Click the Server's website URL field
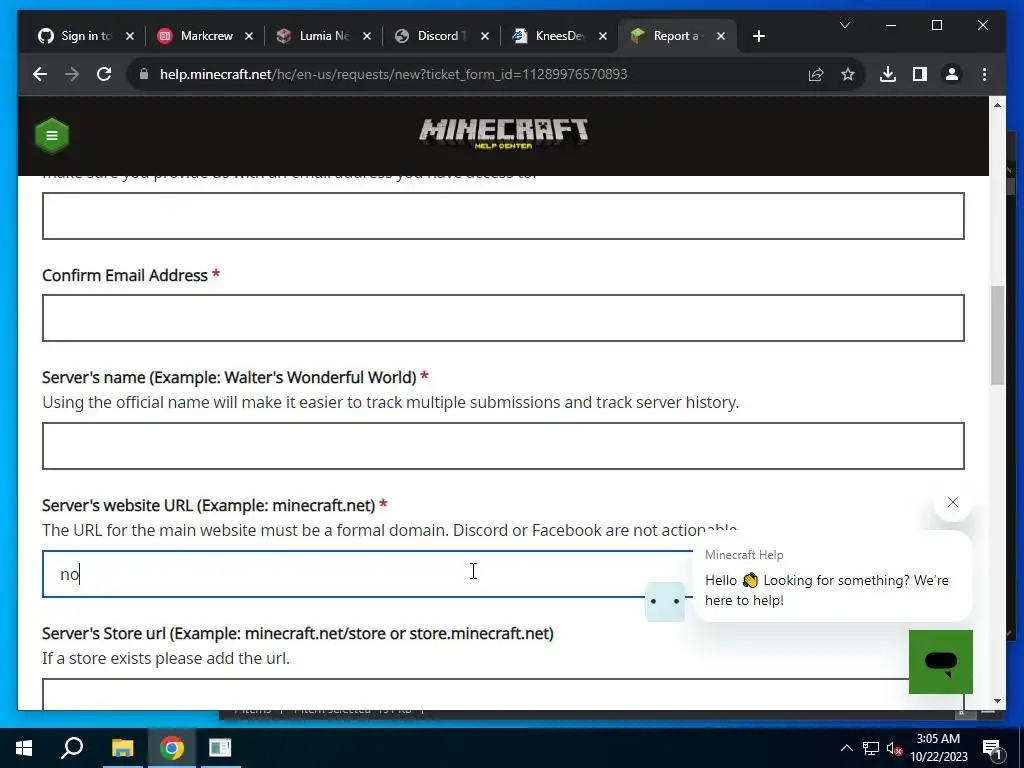1024x768 pixels. pos(367,574)
